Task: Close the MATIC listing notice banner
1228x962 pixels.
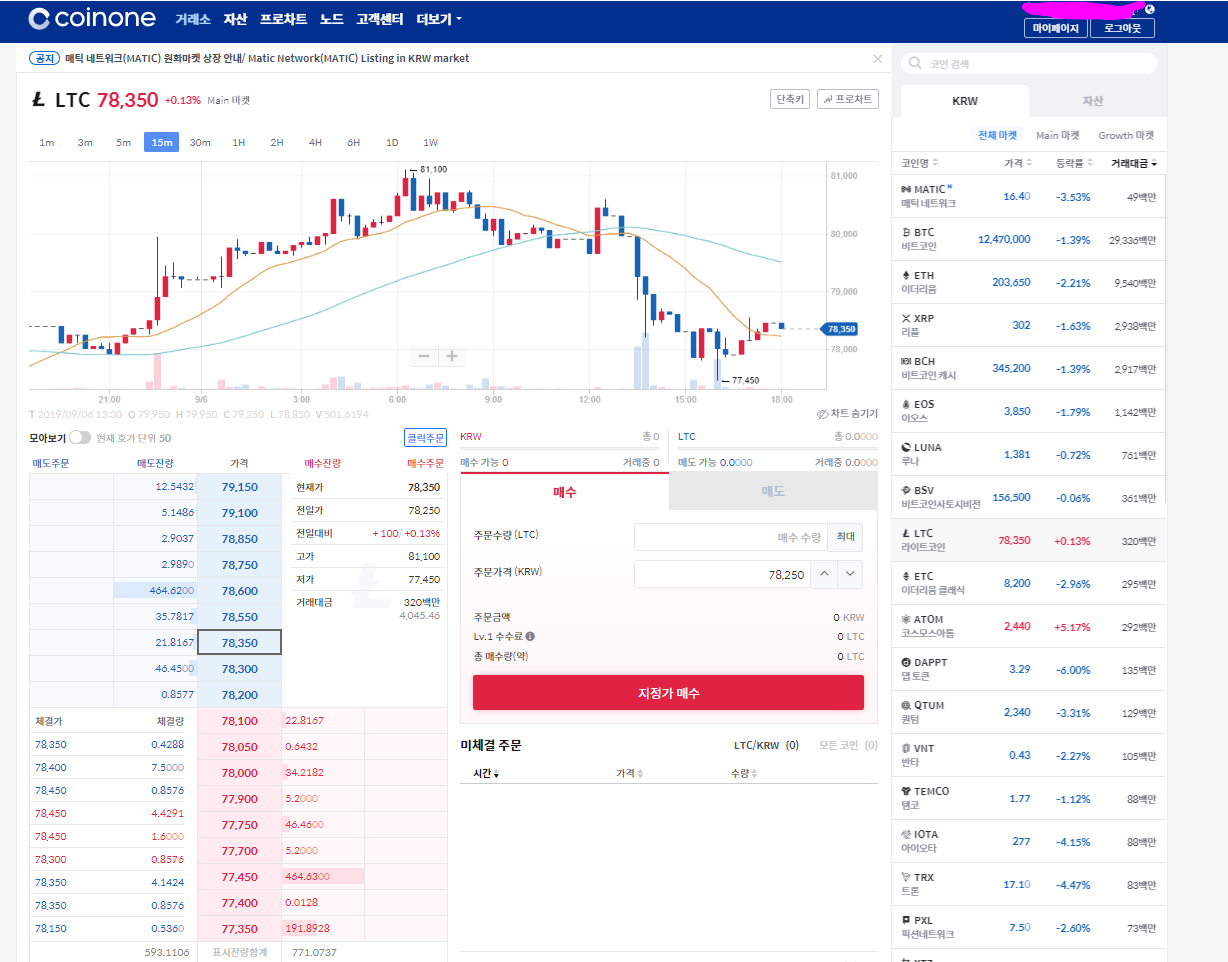Action: [878, 59]
